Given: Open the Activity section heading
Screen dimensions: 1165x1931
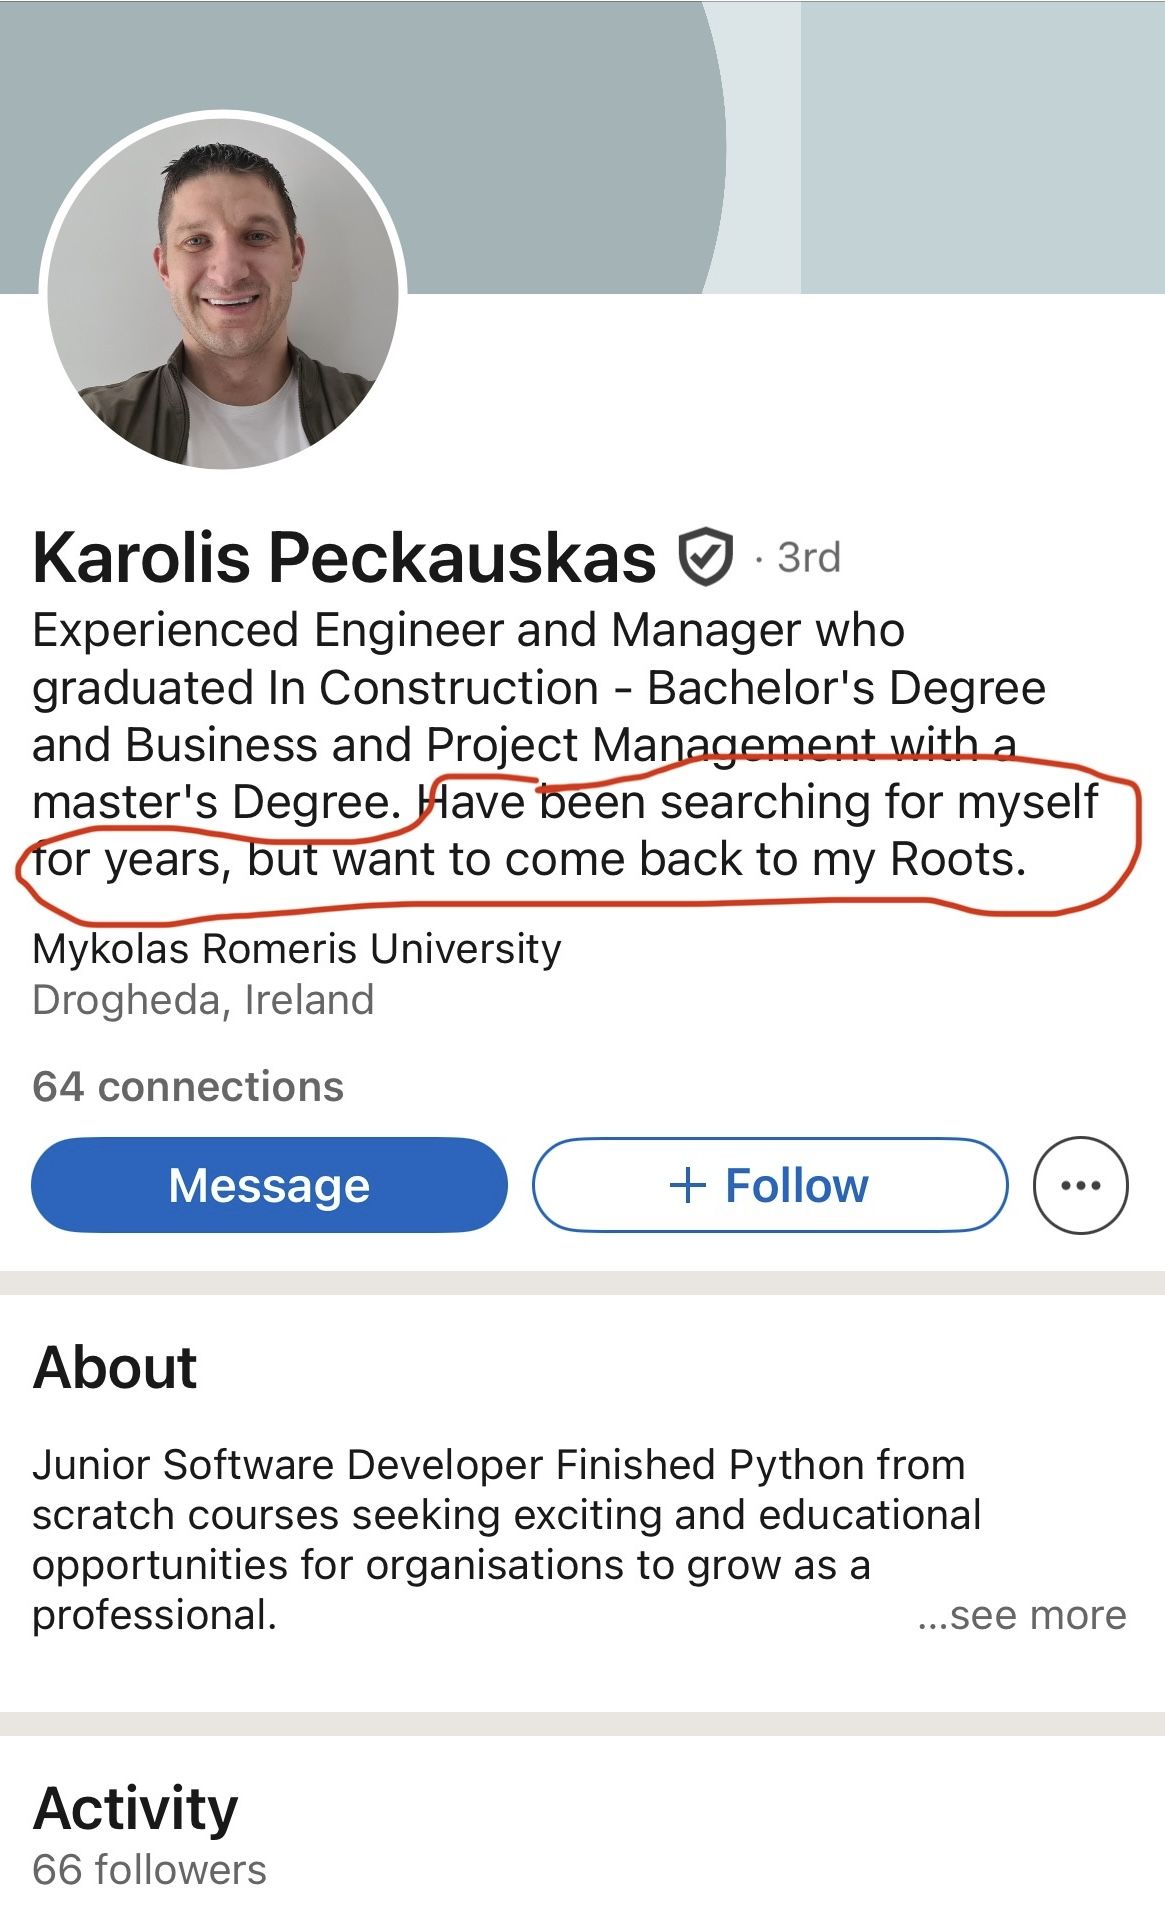Looking at the screenshot, I should tap(136, 1809).
